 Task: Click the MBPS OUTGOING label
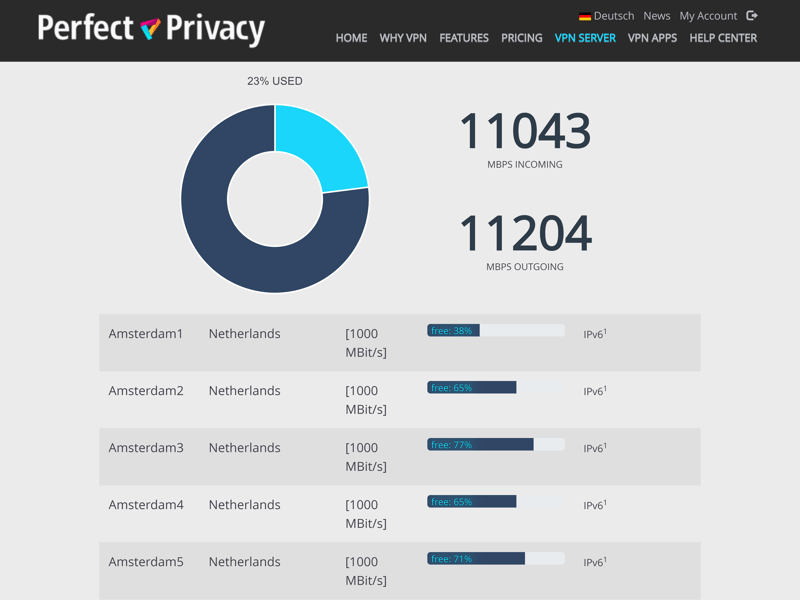(524, 266)
